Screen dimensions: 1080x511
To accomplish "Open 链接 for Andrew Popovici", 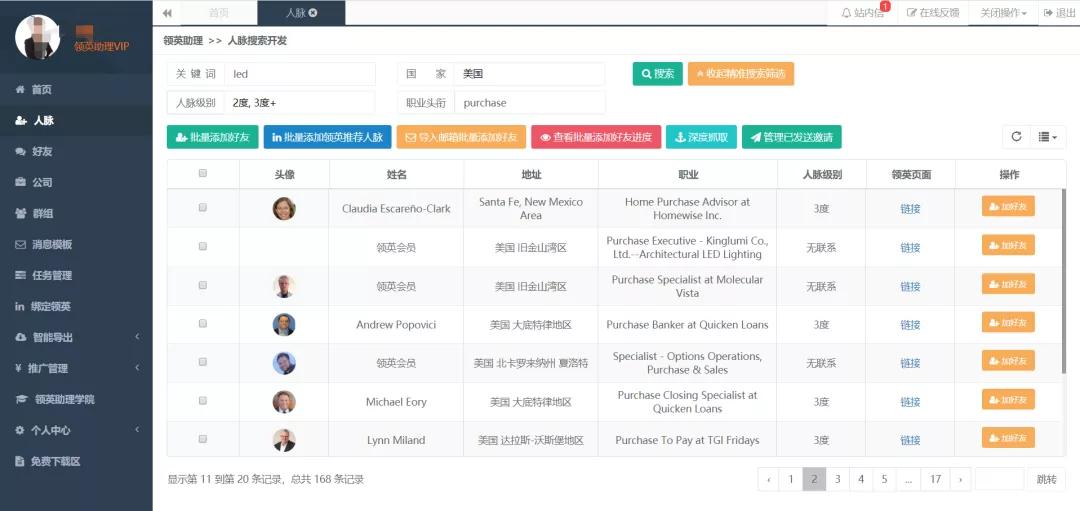I will coord(910,325).
